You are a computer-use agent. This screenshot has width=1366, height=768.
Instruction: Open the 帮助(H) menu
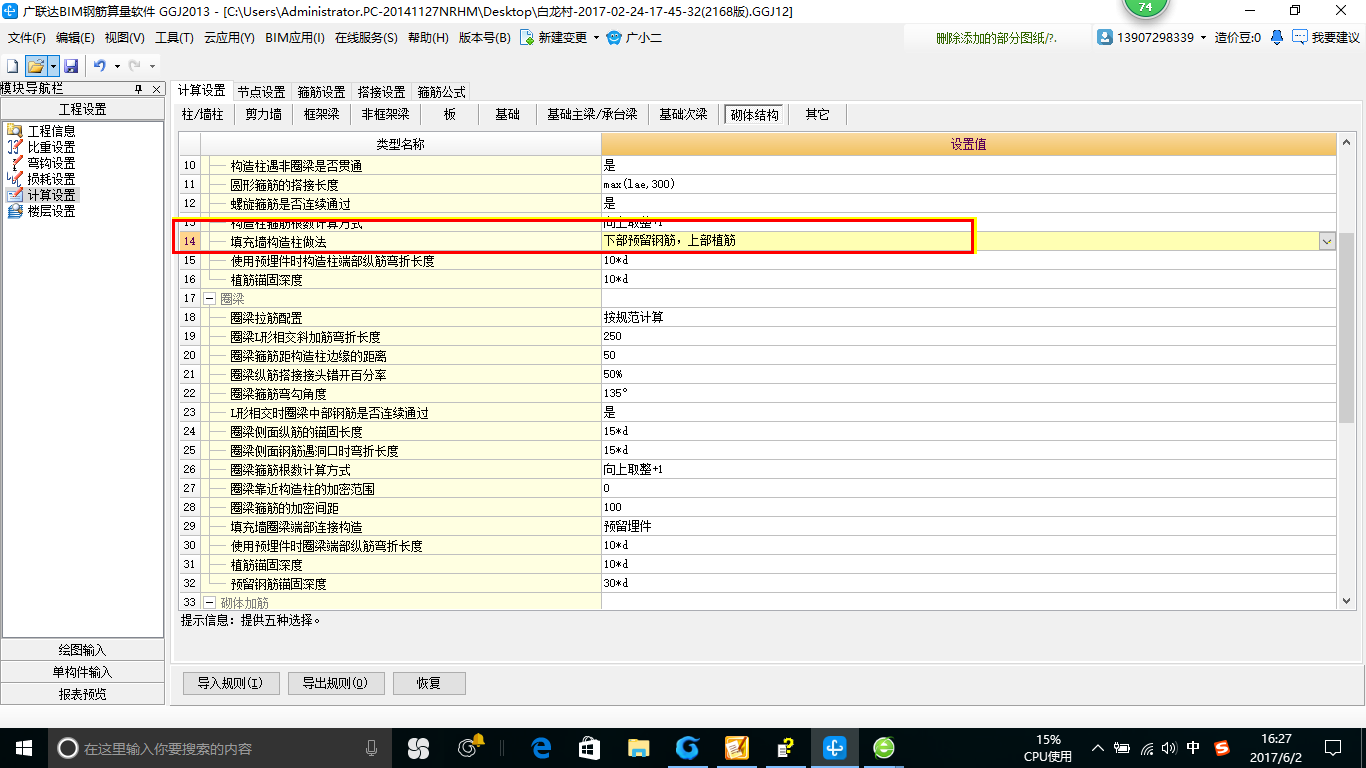pyautogui.click(x=429, y=38)
